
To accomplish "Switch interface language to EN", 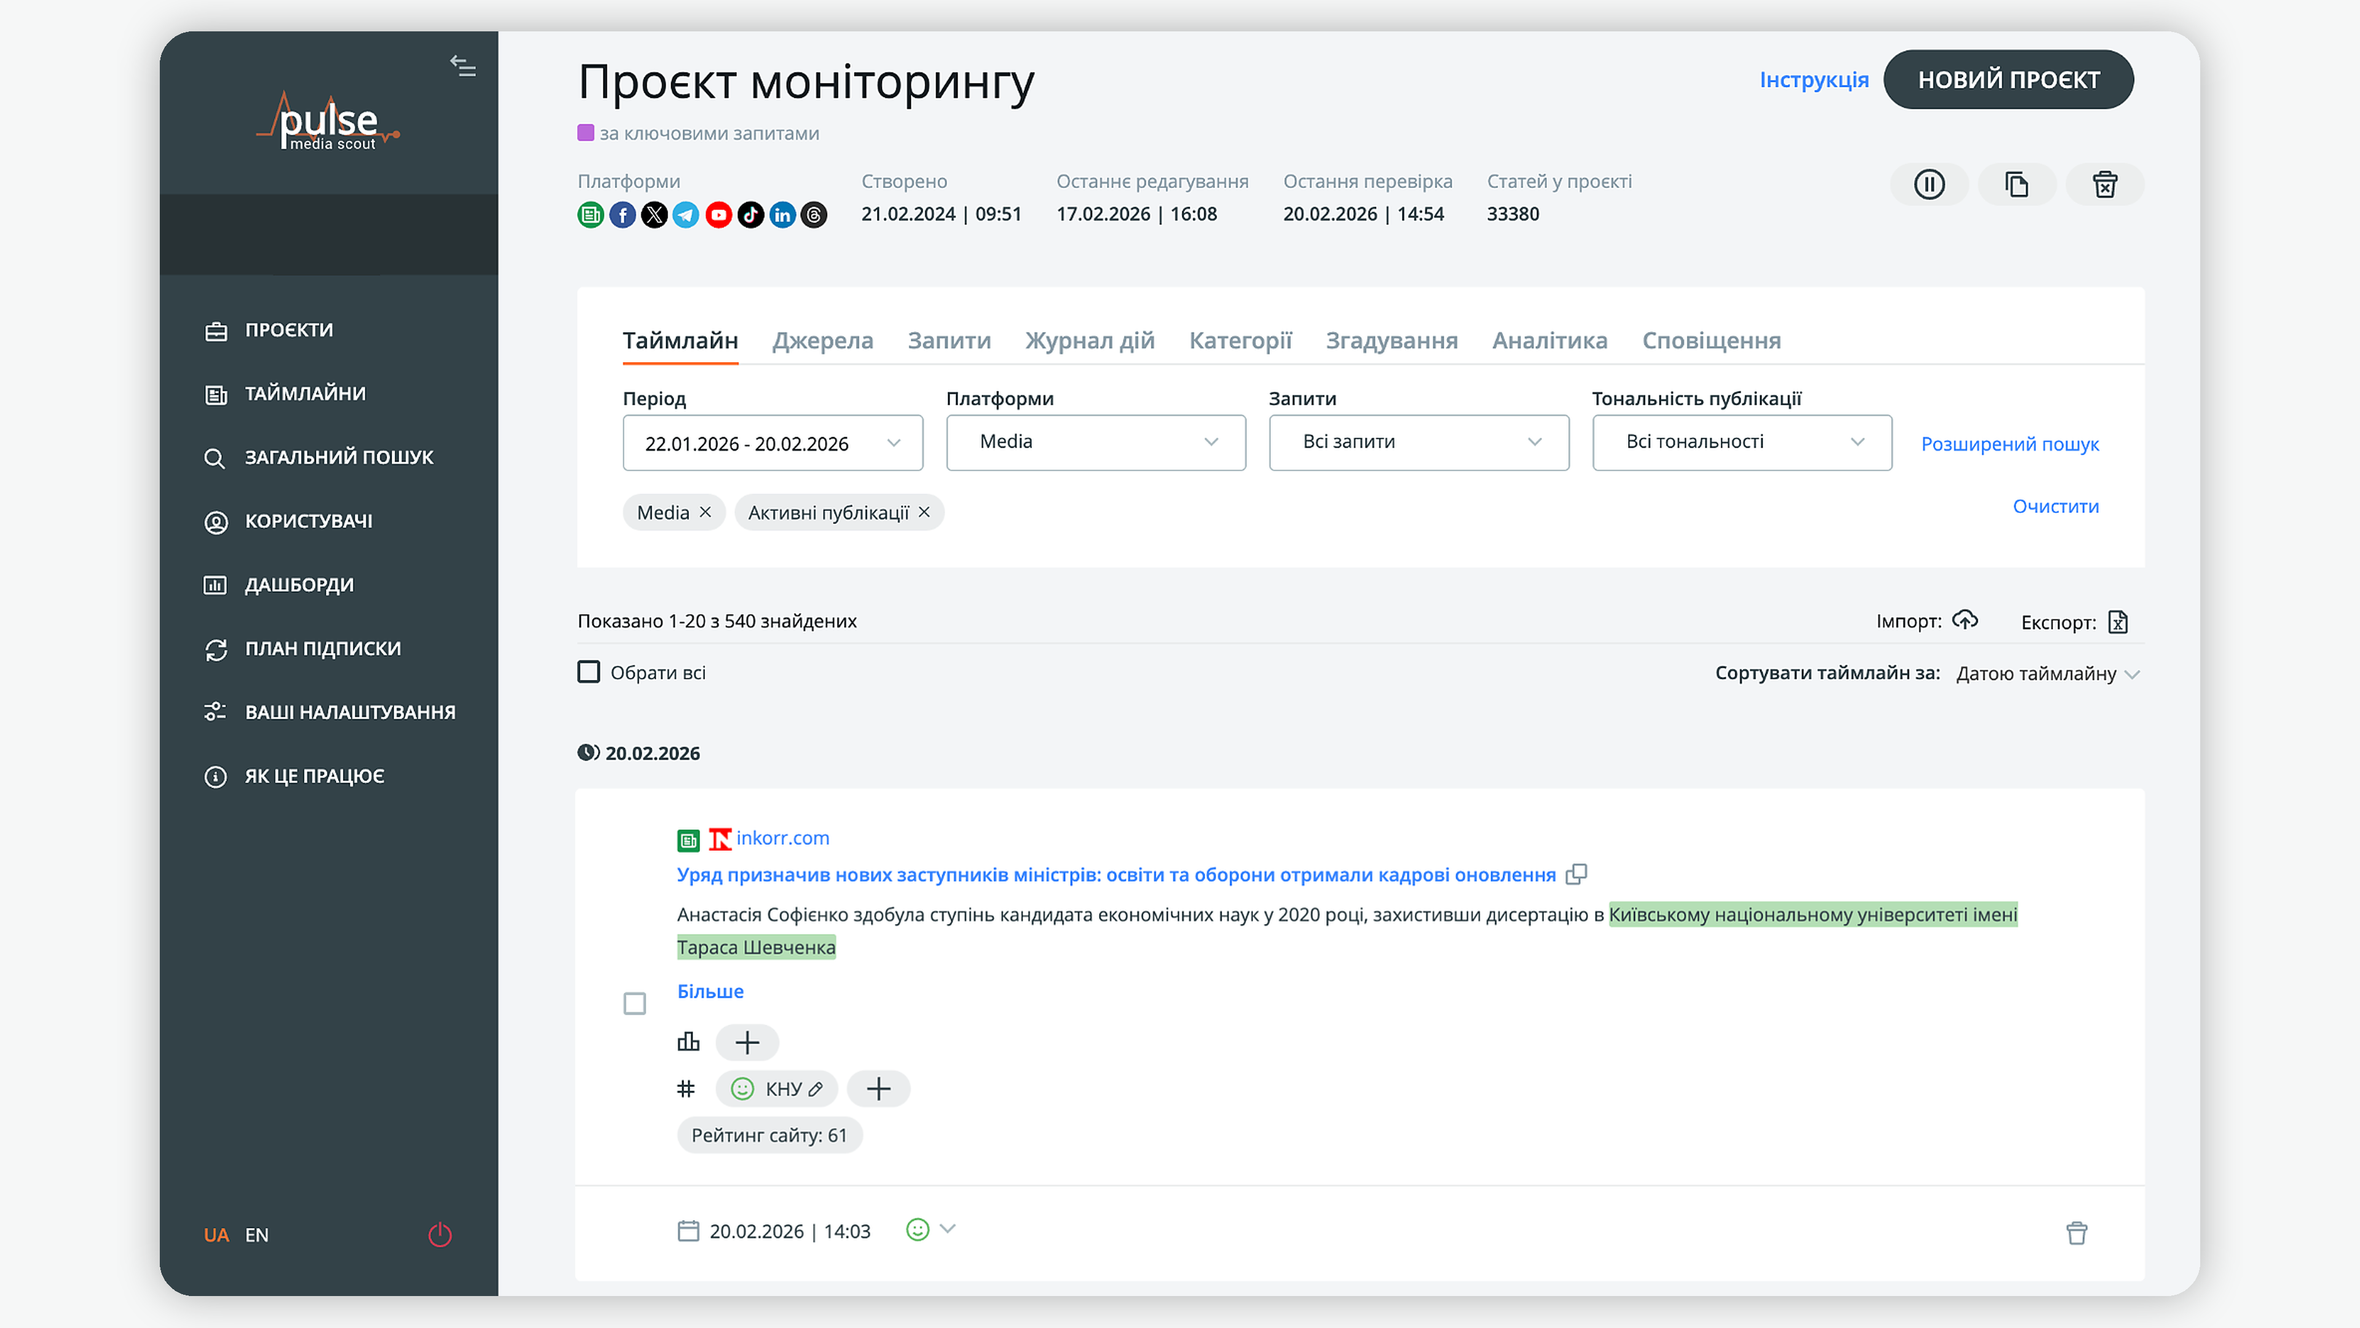I will point(257,1235).
